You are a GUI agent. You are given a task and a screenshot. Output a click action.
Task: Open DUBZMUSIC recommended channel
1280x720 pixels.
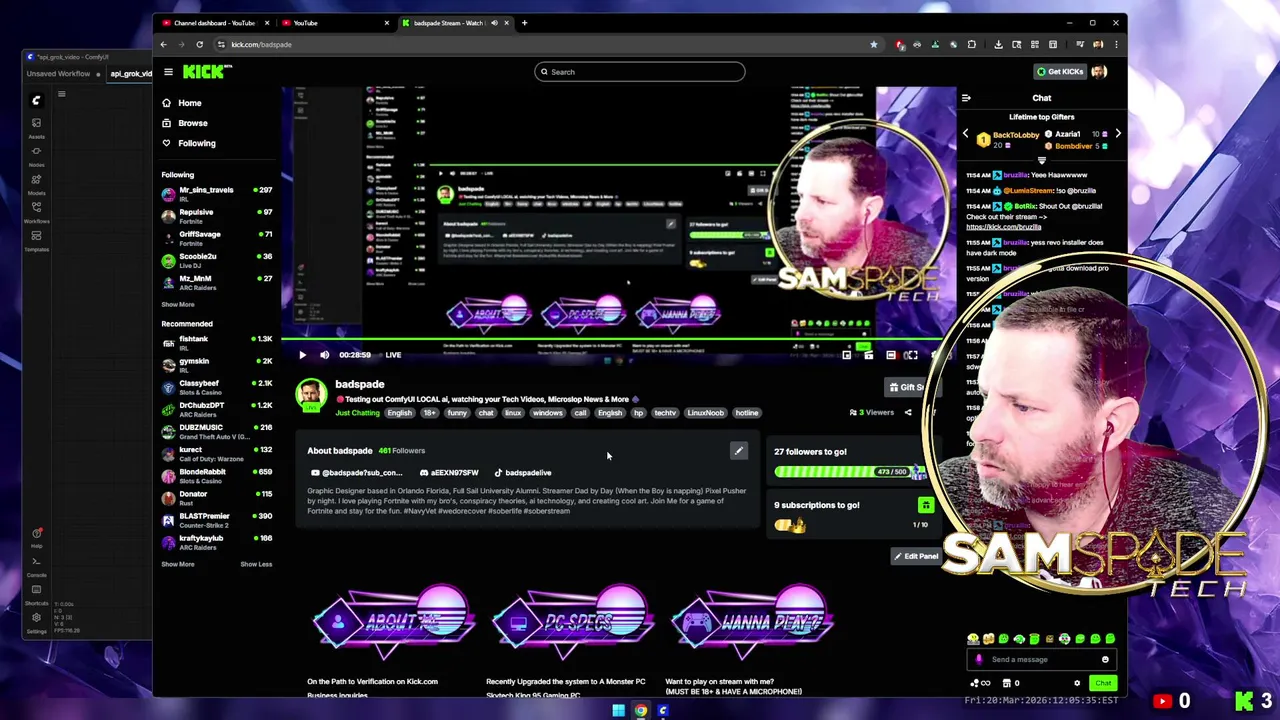pos(216,431)
